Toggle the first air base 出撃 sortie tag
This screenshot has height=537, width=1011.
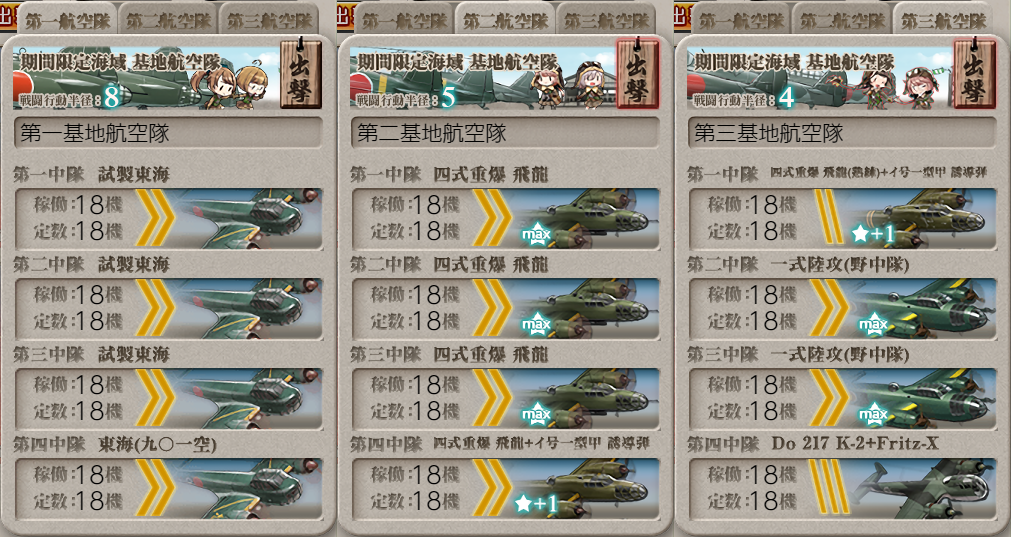pyautogui.click(x=301, y=74)
